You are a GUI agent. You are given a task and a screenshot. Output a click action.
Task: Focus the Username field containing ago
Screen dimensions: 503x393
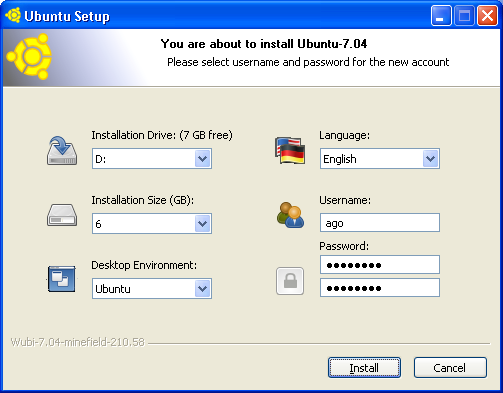[380, 223]
